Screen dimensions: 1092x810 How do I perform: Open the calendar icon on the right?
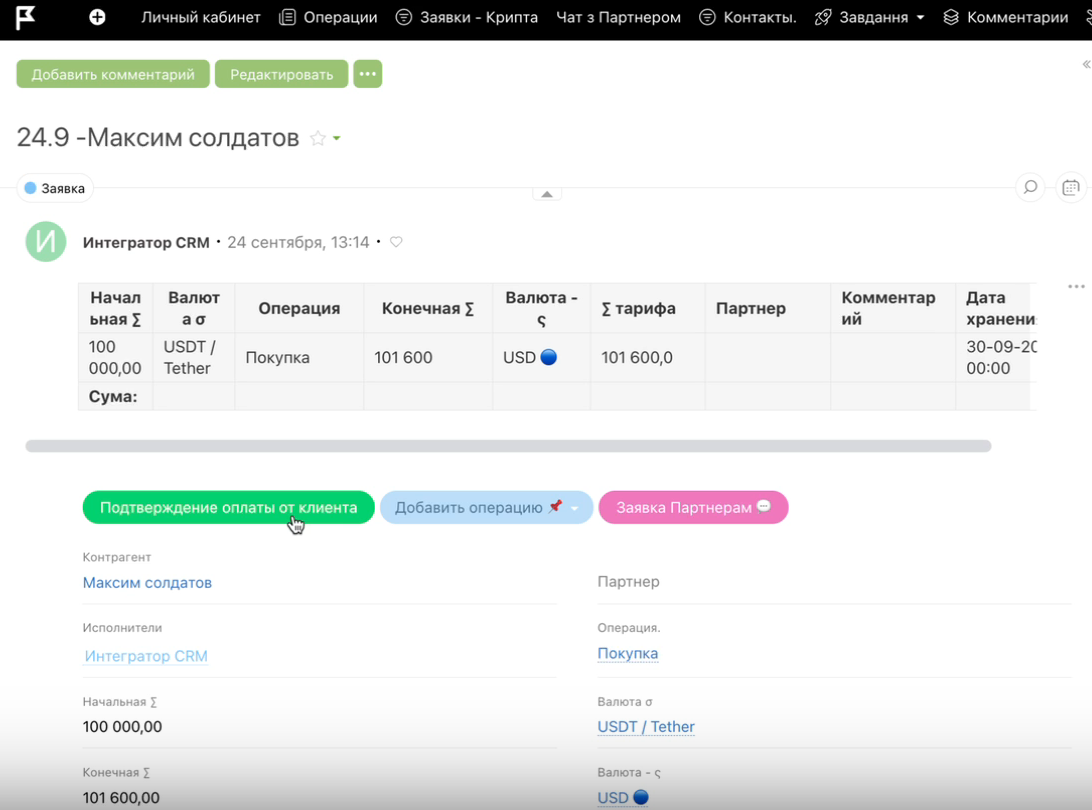point(1070,187)
